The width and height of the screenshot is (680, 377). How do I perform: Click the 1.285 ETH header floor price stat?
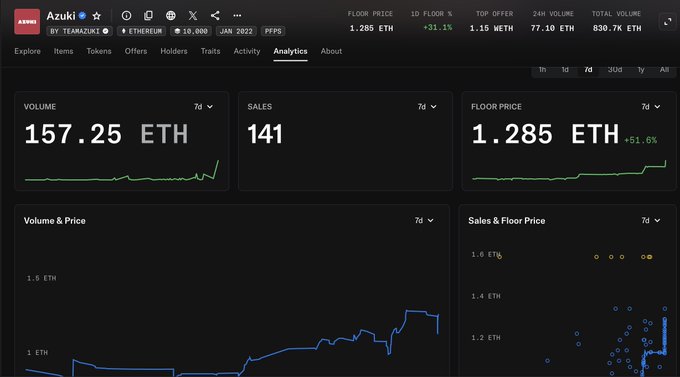pos(371,28)
